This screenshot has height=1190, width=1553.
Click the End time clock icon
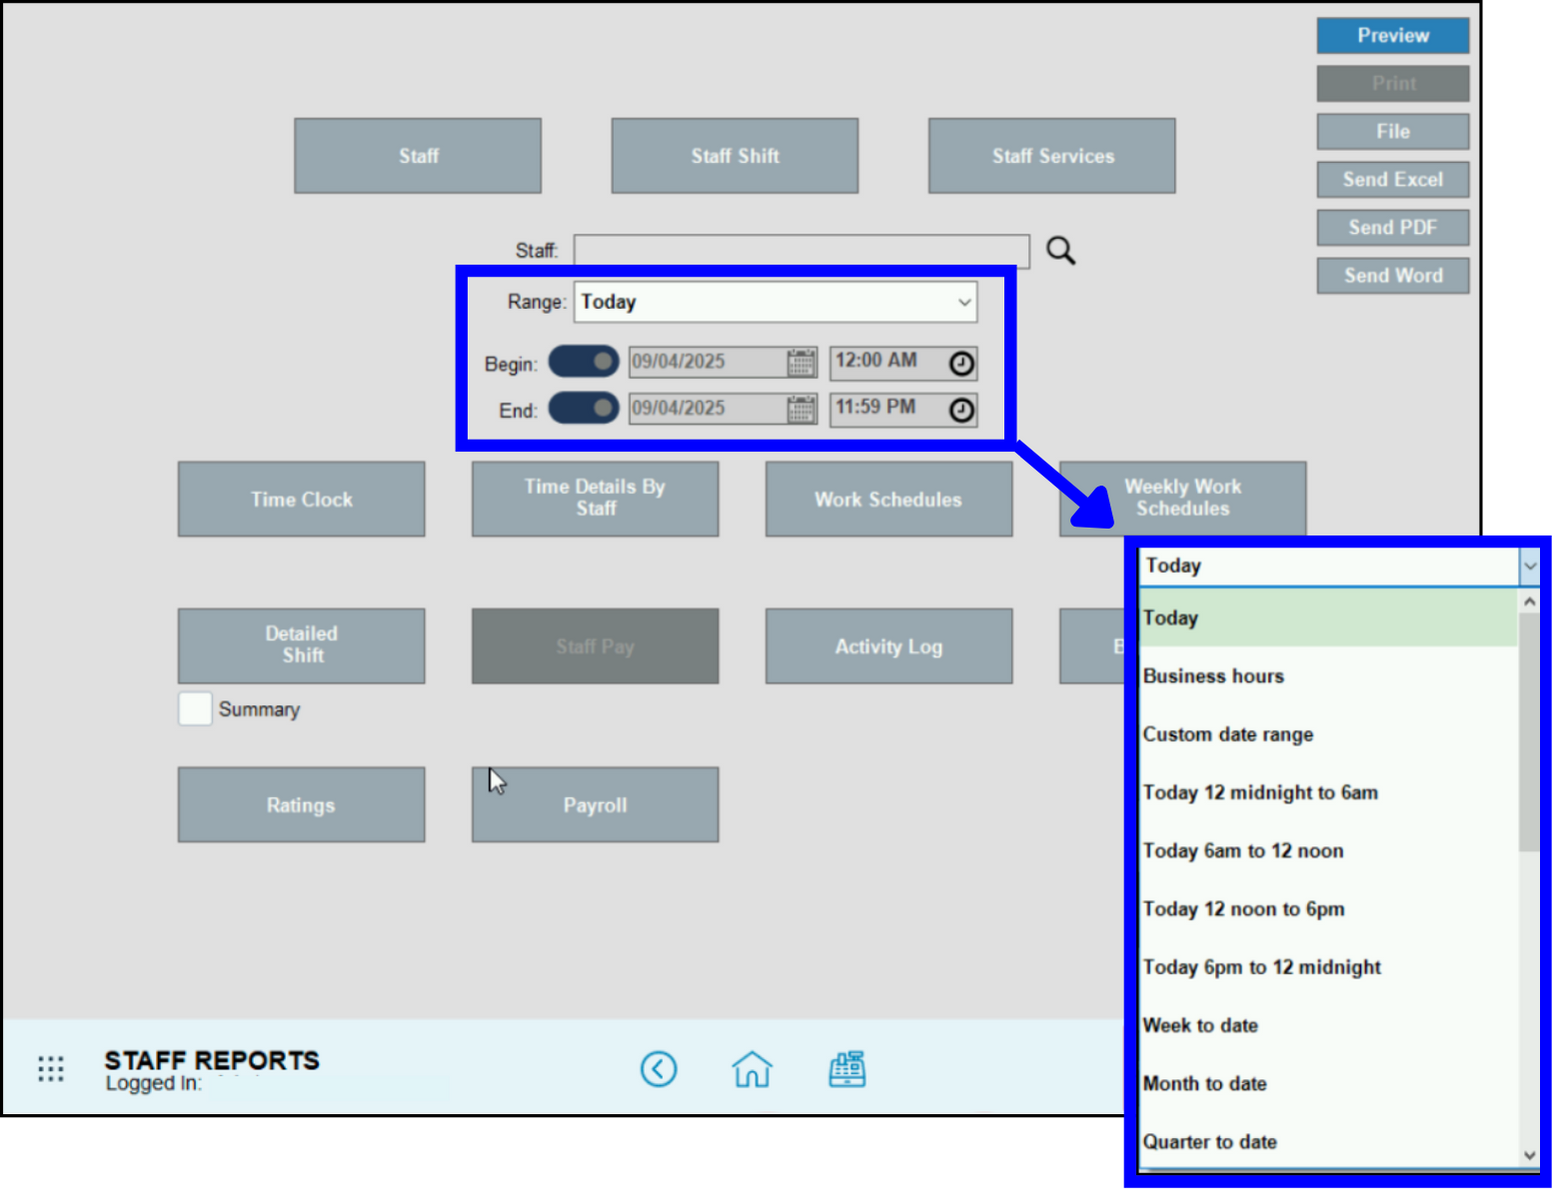pos(961,410)
